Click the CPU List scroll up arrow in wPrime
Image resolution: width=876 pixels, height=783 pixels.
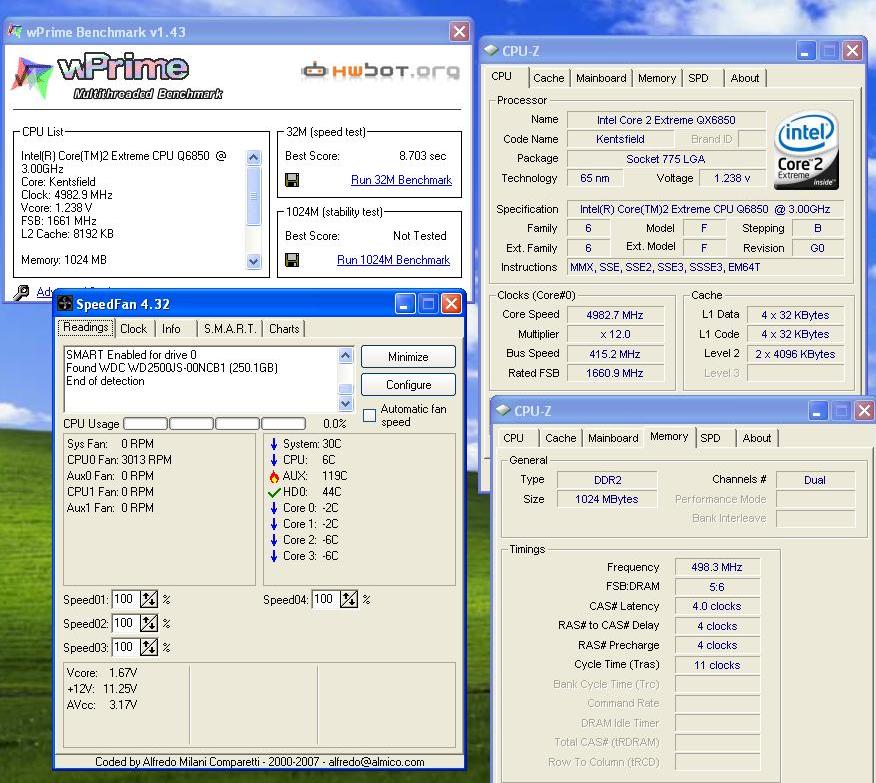(254, 157)
